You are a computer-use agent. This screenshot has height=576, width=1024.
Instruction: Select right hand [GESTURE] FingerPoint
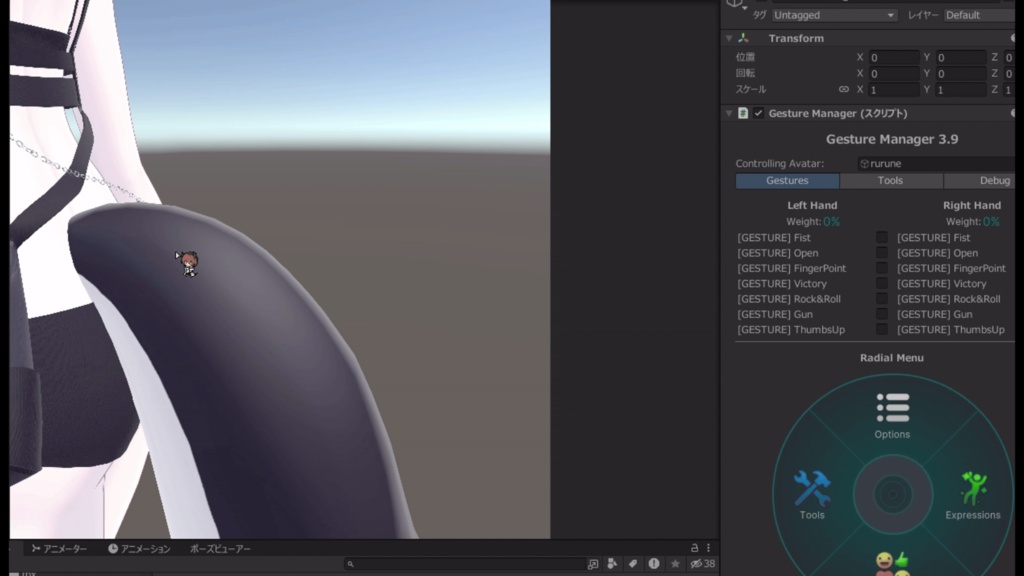tap(952, 268)
